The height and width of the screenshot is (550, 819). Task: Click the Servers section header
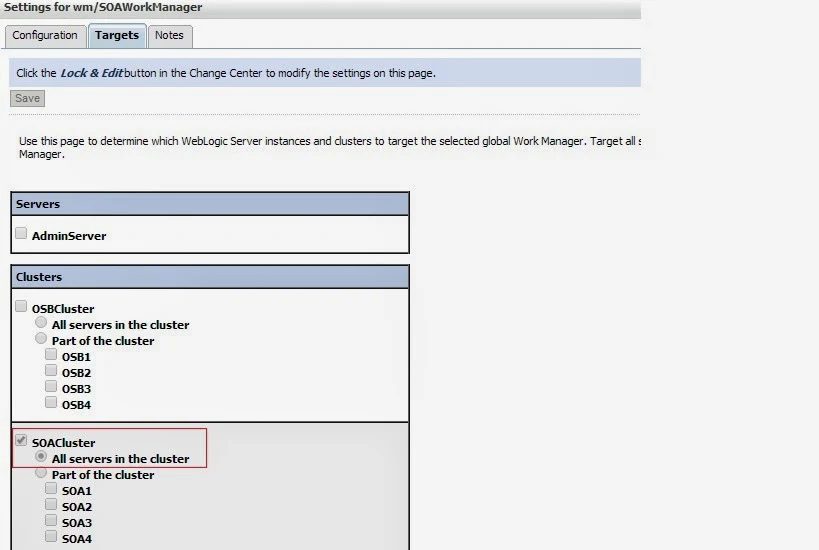coord(210,204)
